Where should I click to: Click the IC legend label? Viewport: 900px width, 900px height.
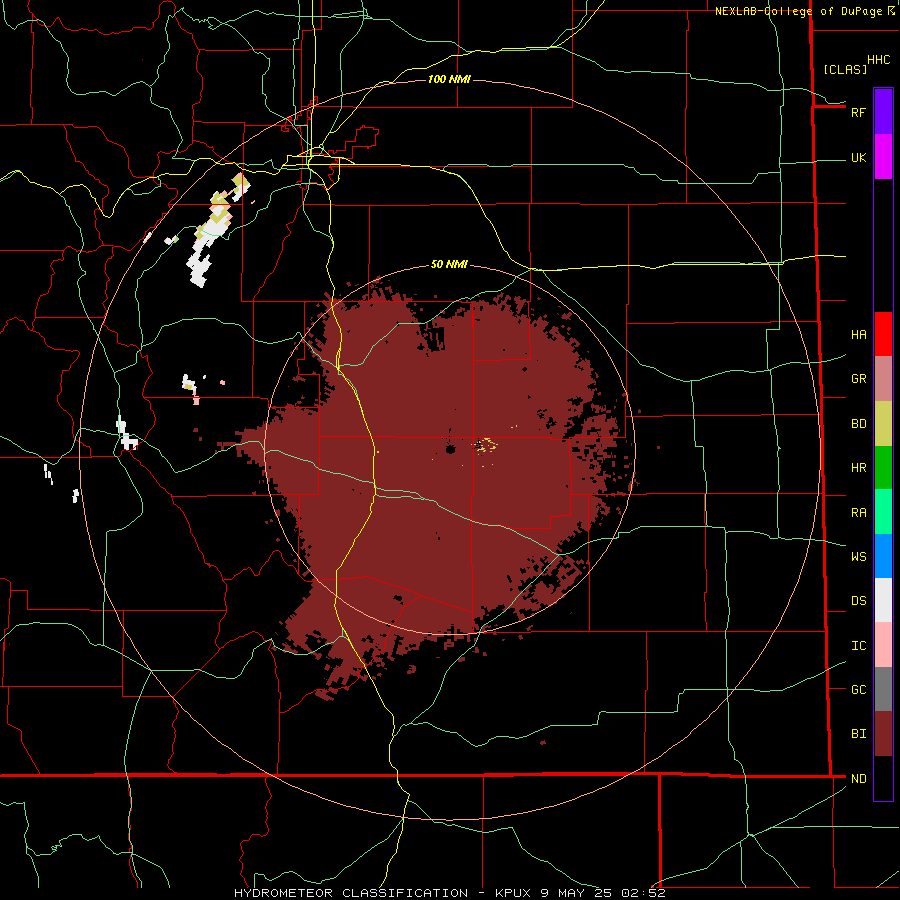(x=858, y=646)
